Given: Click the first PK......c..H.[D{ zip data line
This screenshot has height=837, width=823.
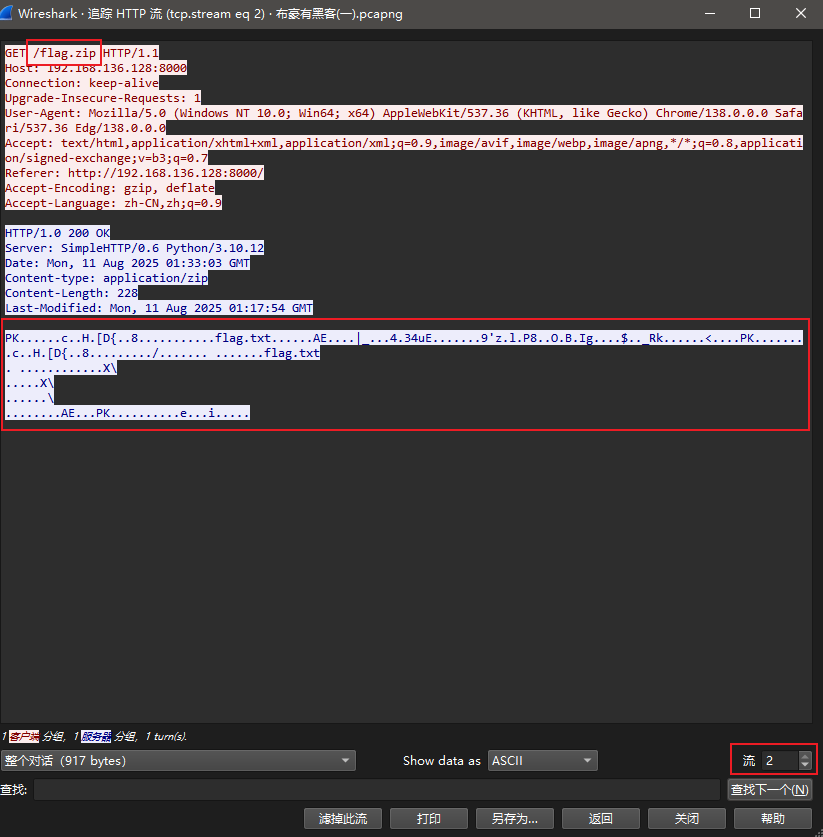Looking at the screenshot, I should pos(403,337).
